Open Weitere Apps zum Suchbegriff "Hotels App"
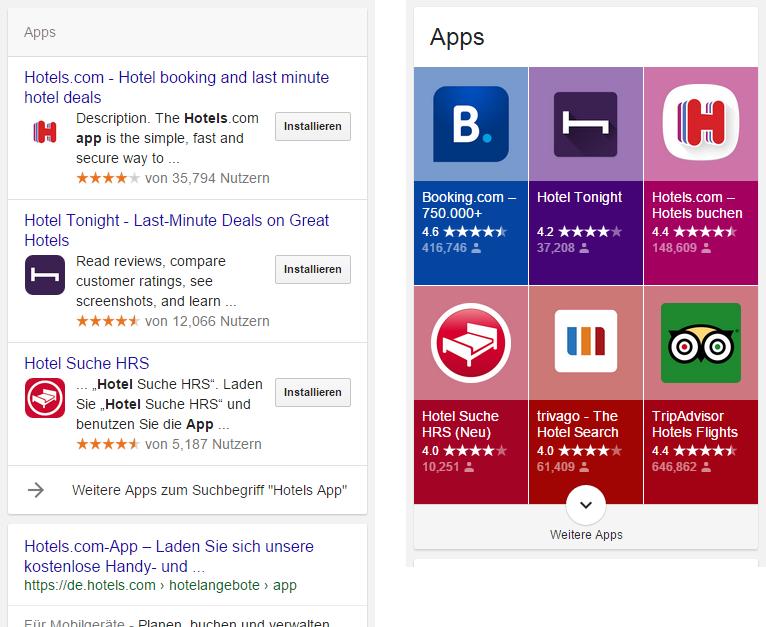Viewport: 766px width, 627px height. click(210, 490)
